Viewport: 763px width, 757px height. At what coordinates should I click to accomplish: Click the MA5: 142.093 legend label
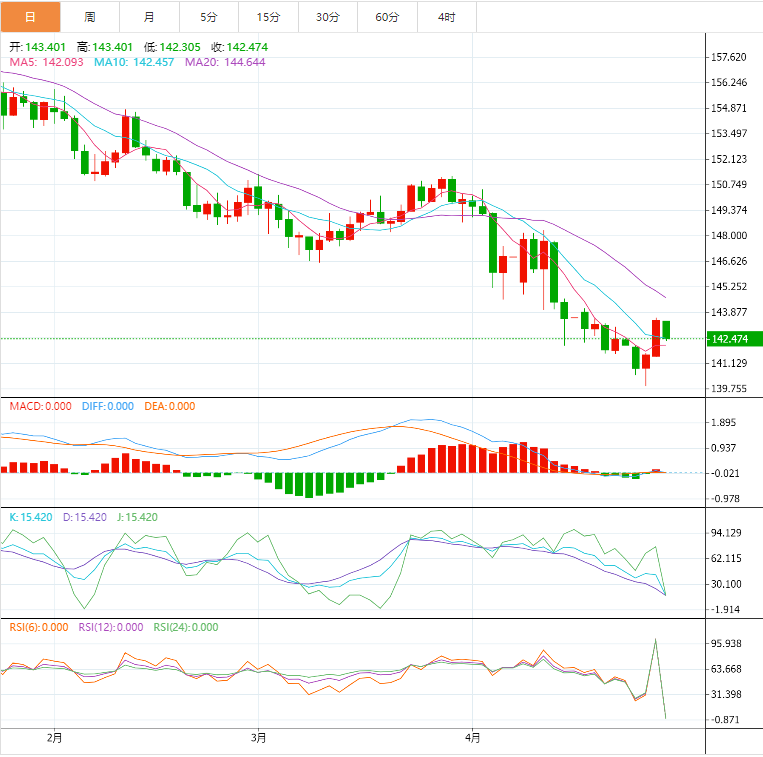pos(47,62)
